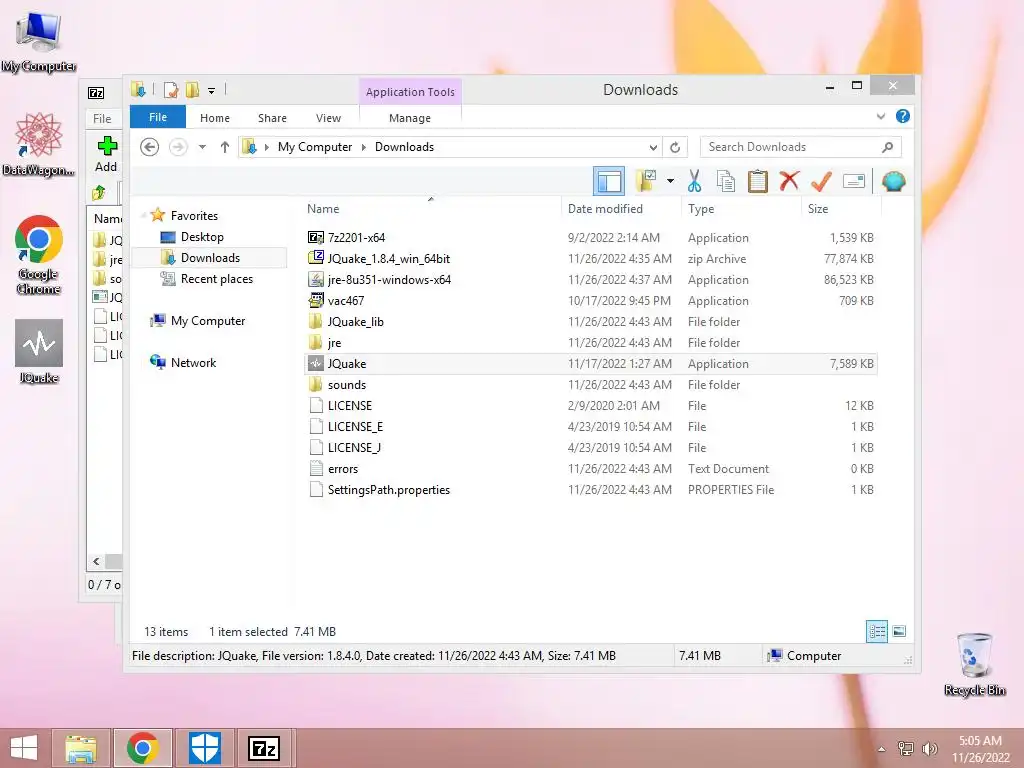Open the File menu in 7-Zip window
This screenshot has width=1024, height=768.
tap(103, 118)
